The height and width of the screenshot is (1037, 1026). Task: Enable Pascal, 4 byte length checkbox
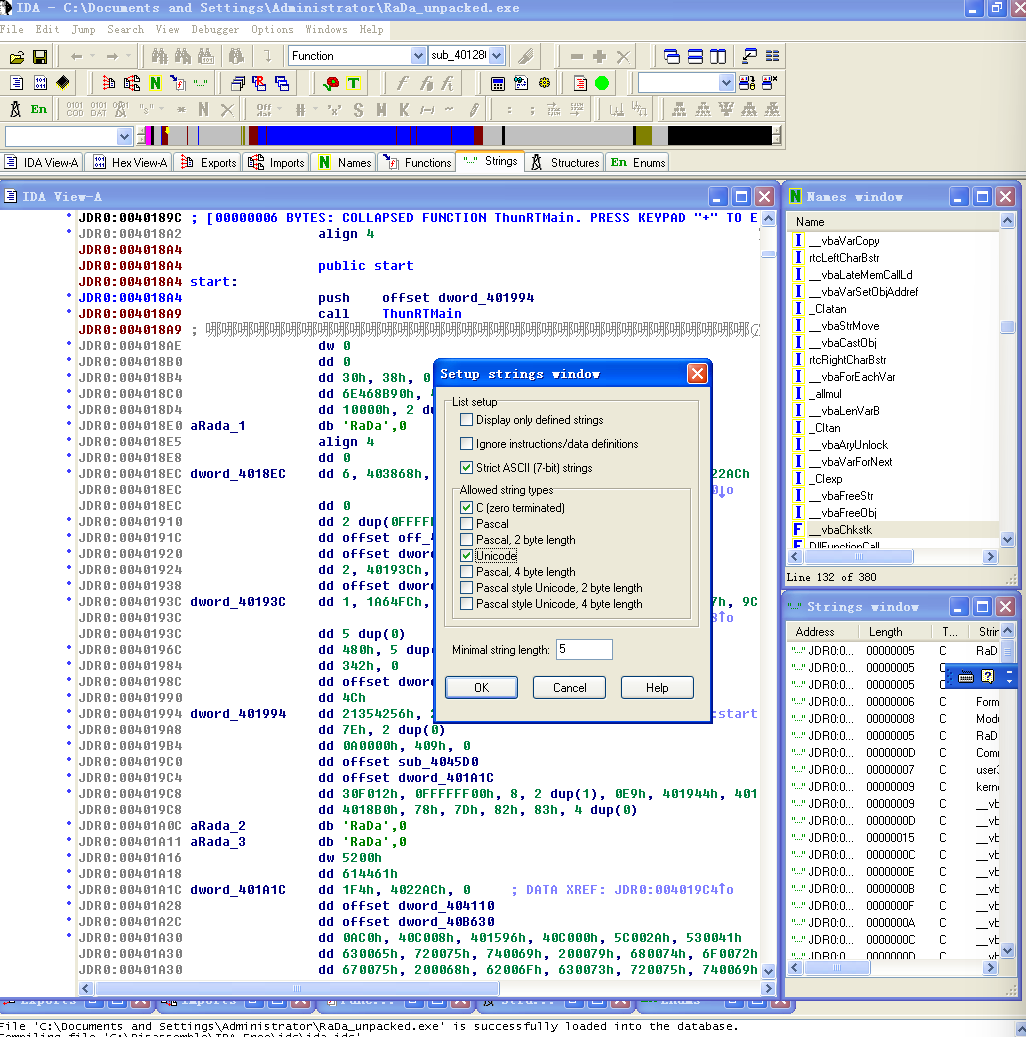(x=466, y=571)
